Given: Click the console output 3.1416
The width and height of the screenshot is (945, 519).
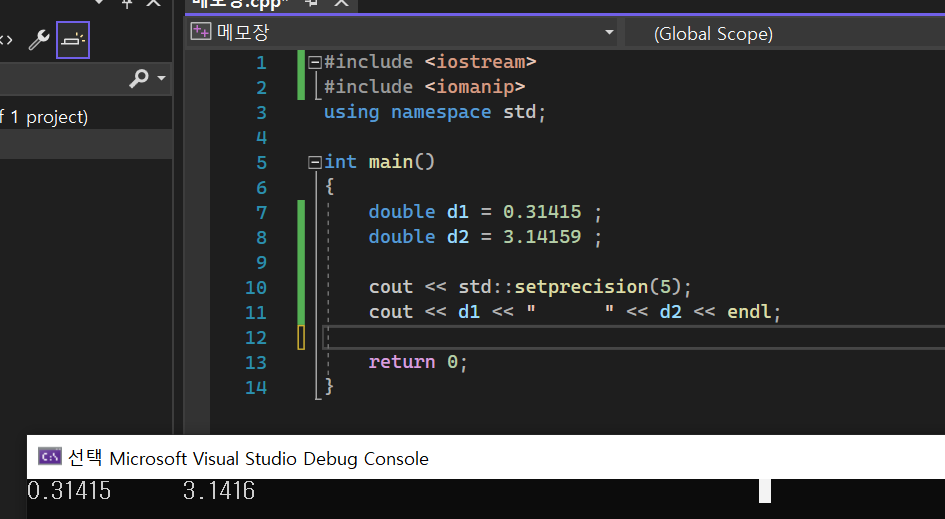Looking at the screenshot, I should coord(219,491).
